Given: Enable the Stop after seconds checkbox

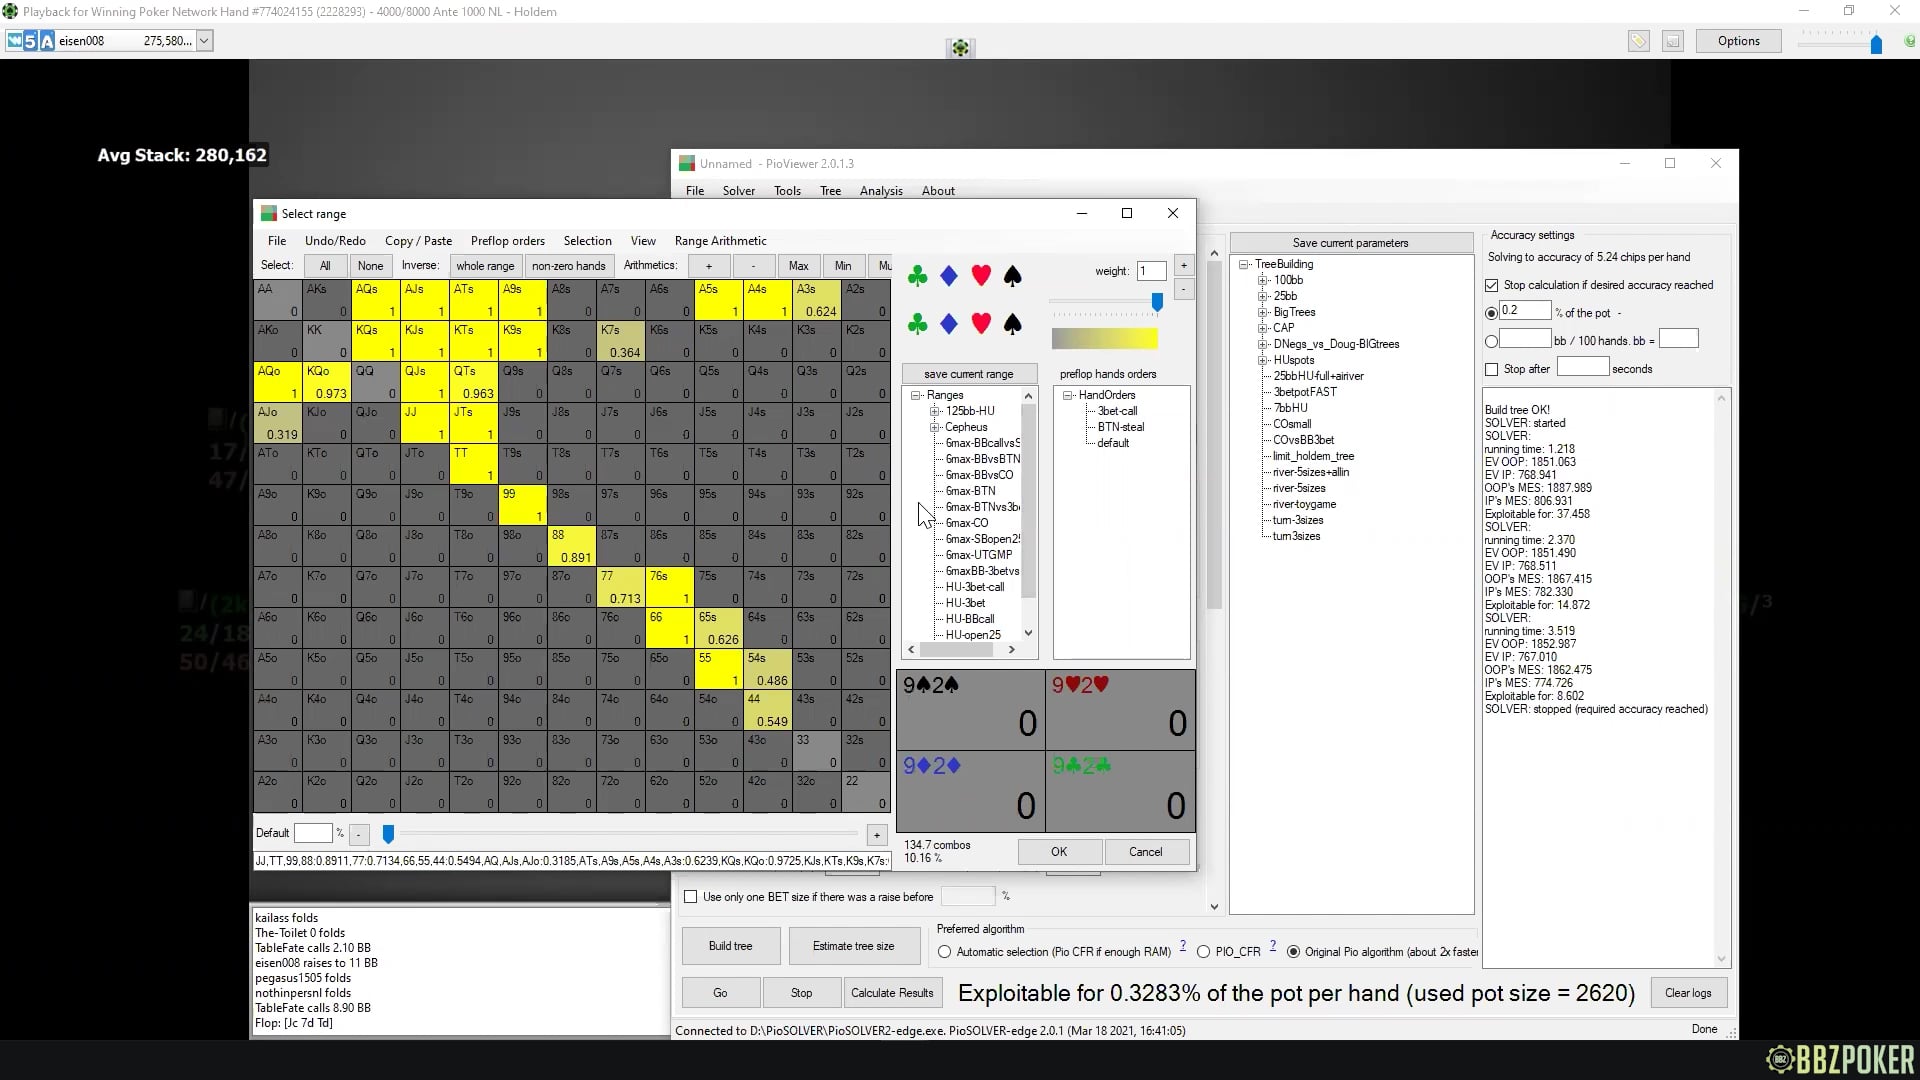Looking at the screenshot, I should [x=1492, y=369].
